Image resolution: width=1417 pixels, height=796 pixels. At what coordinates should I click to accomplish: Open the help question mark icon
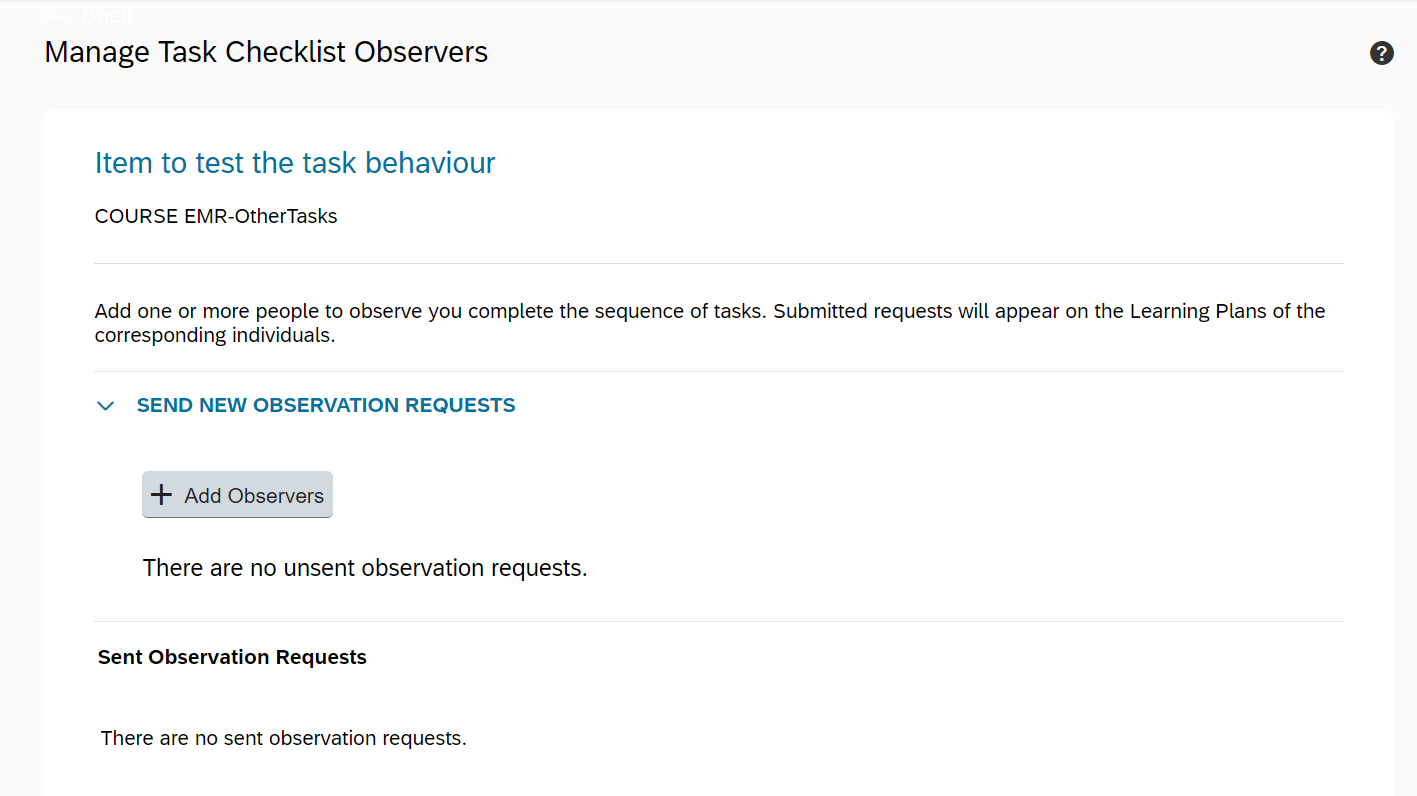1381,53
